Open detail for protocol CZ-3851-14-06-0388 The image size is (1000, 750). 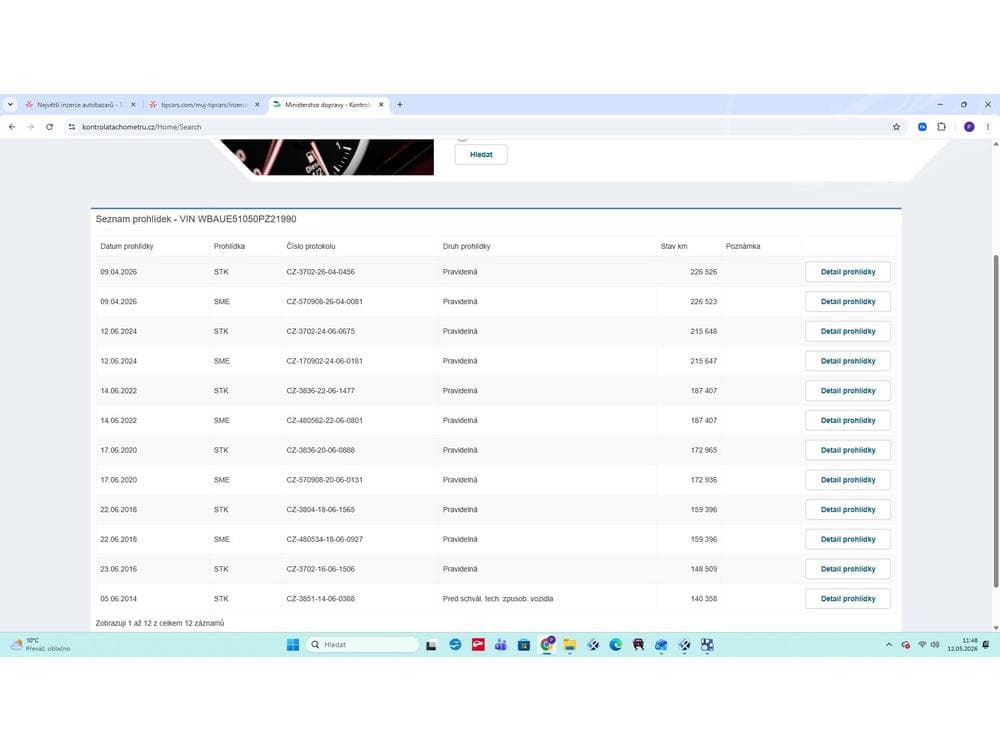pyautogui.click(x=848, y=599)
